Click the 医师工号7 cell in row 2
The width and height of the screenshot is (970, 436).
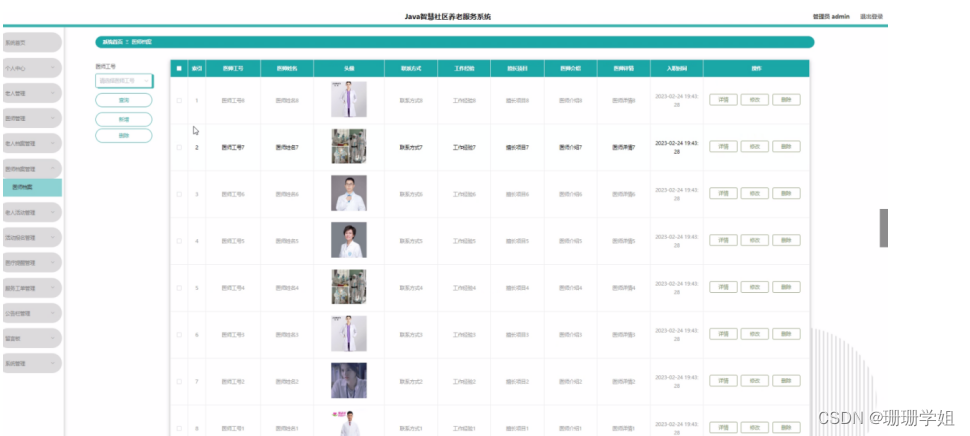pos(233,148)
